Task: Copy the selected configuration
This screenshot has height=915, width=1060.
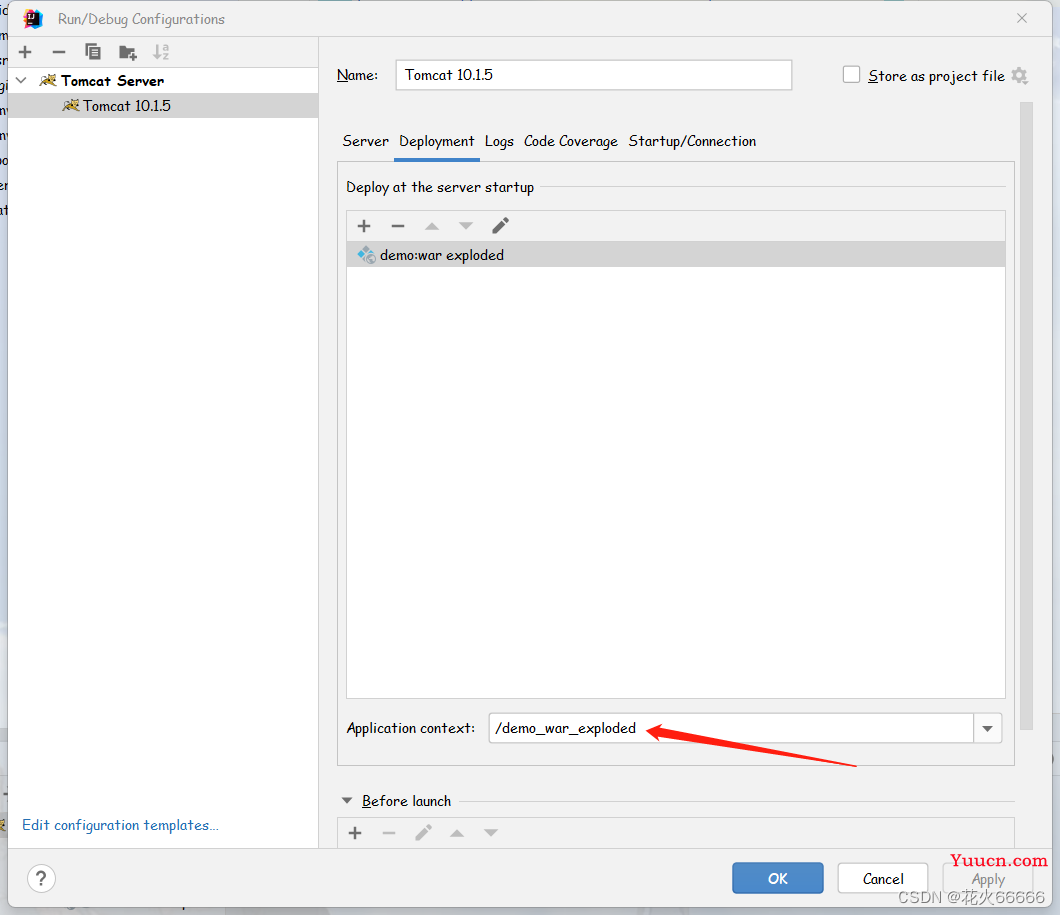Action: (x=93, y=52)
